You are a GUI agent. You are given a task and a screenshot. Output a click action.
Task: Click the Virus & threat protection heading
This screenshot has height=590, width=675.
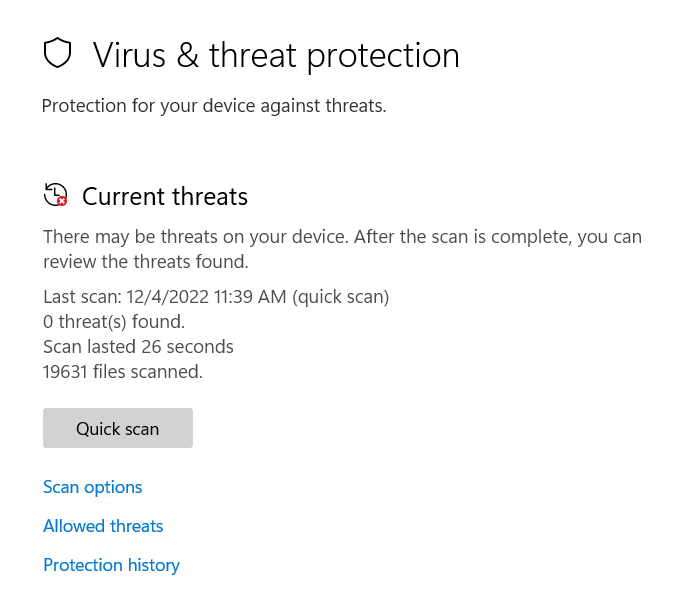coord(276,55)
